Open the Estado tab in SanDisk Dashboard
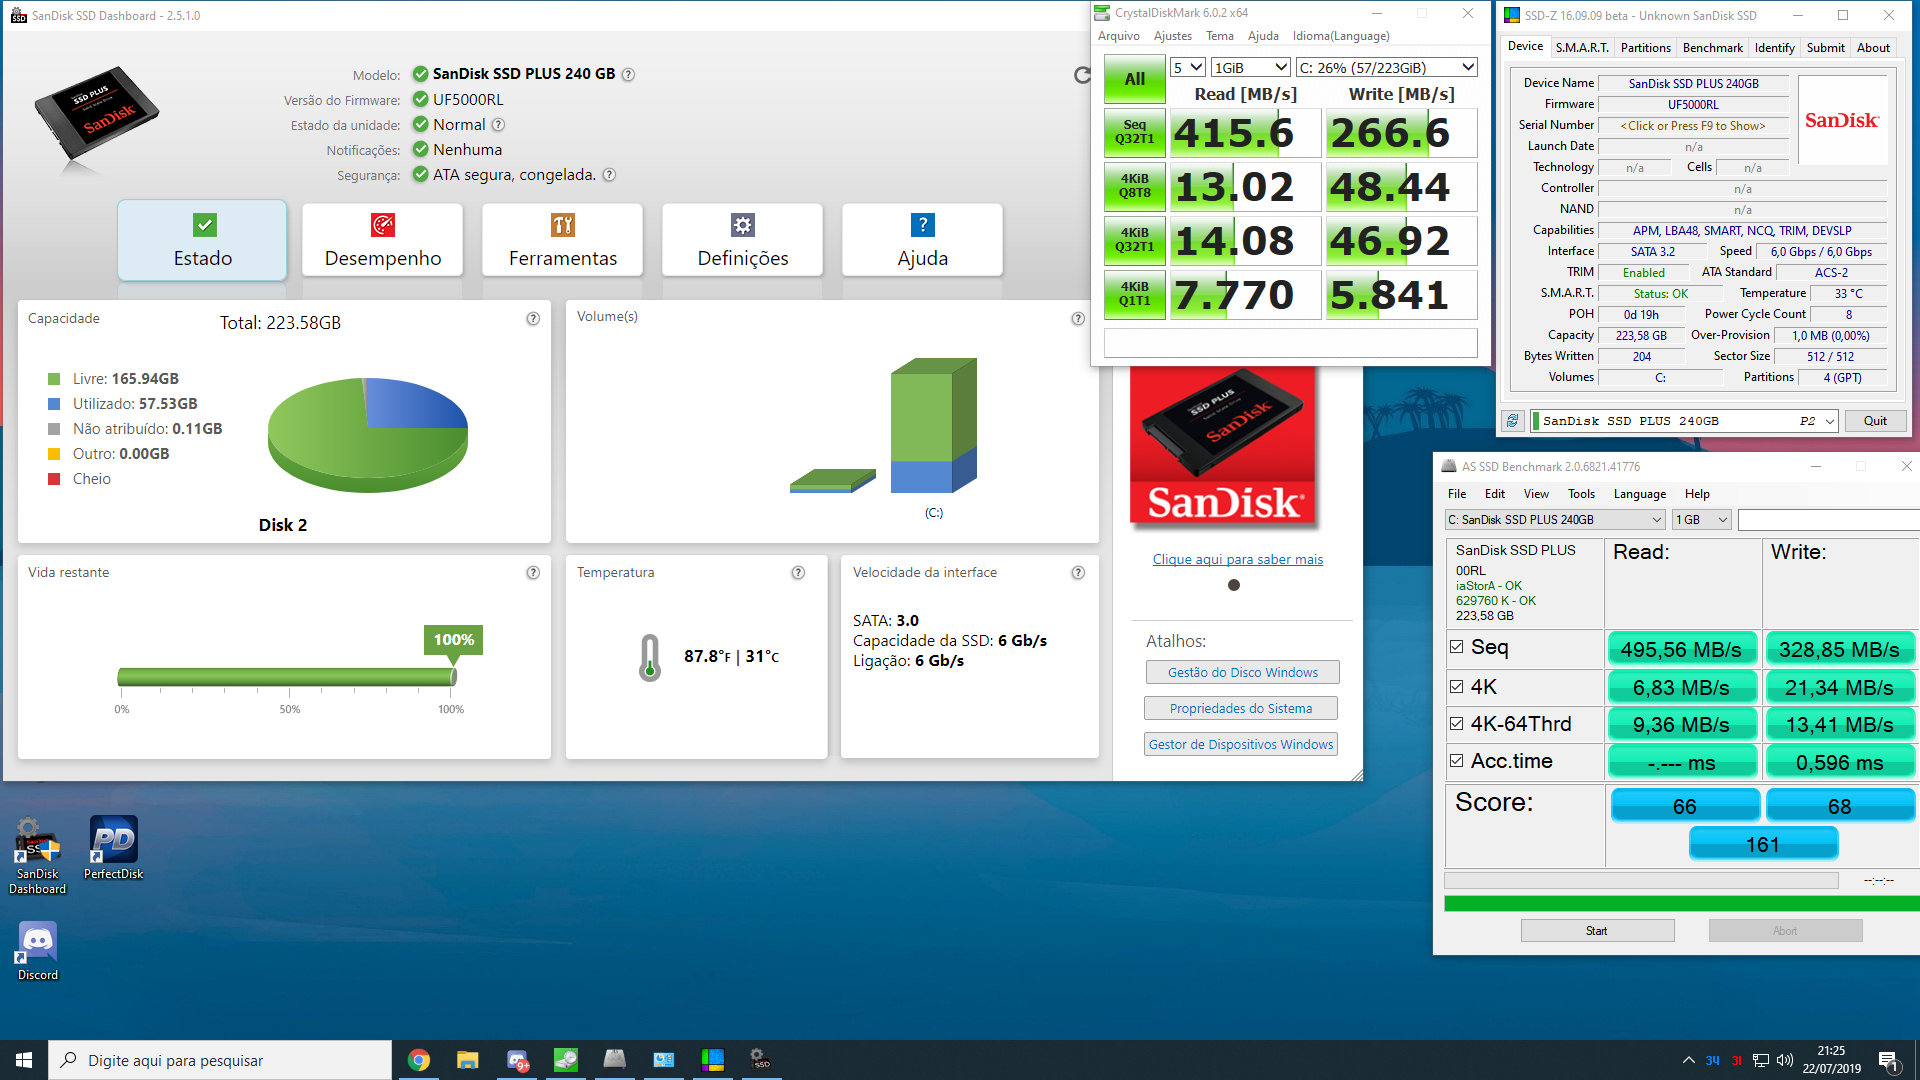 [203, 240]
